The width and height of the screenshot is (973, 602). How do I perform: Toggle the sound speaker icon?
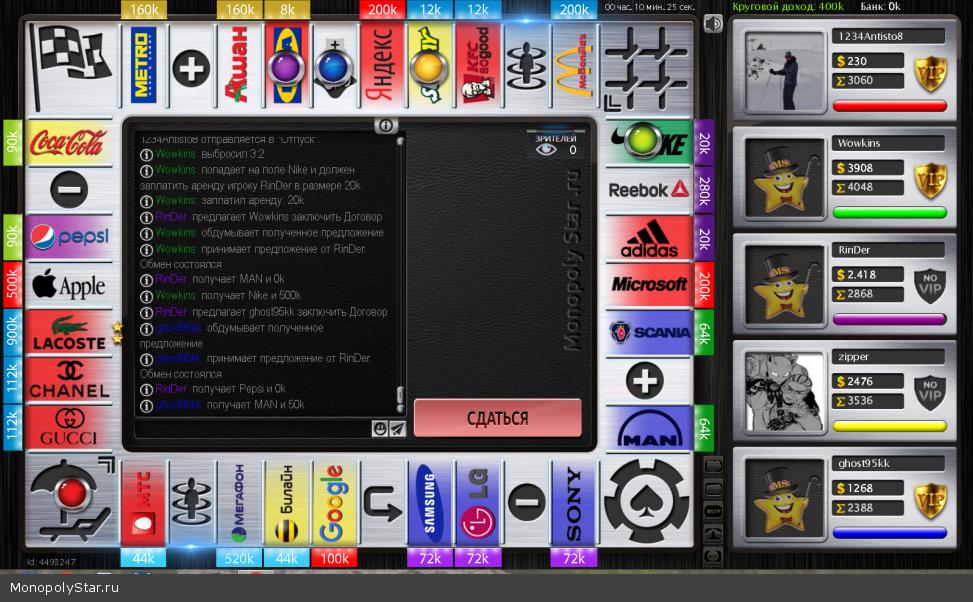pyautogui.click(x=713, y=24)
